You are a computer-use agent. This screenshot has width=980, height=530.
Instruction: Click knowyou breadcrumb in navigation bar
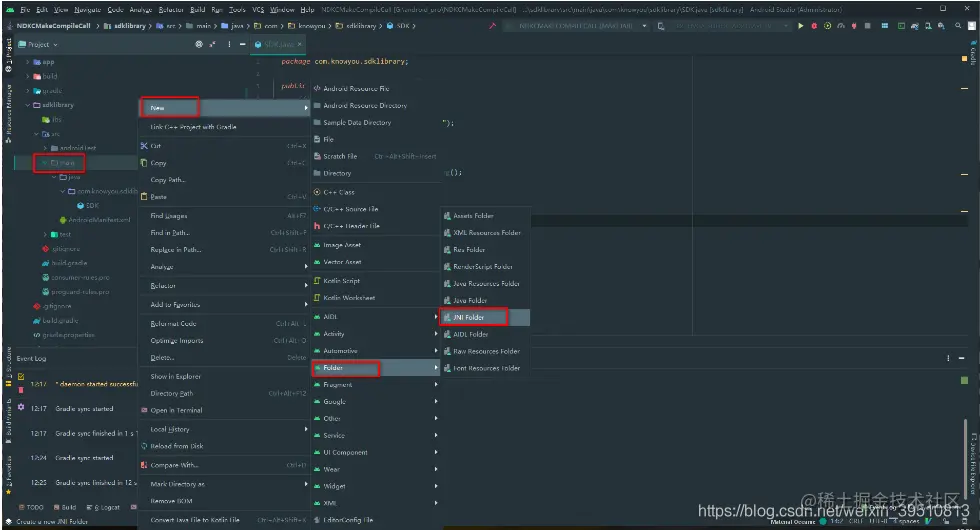coord(306,26)
